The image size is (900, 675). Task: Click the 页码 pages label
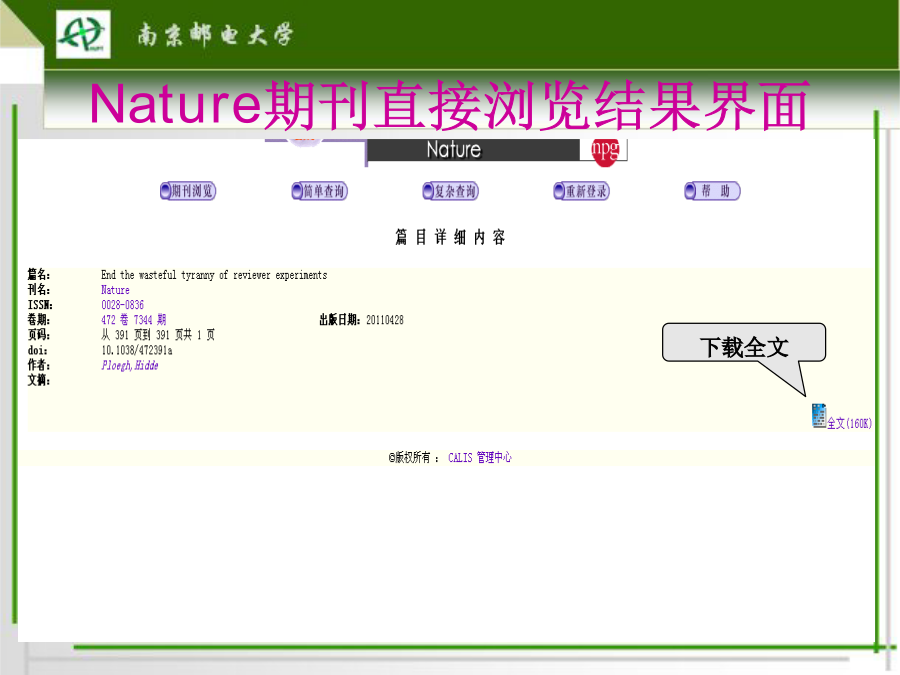[x=39, y=335]
